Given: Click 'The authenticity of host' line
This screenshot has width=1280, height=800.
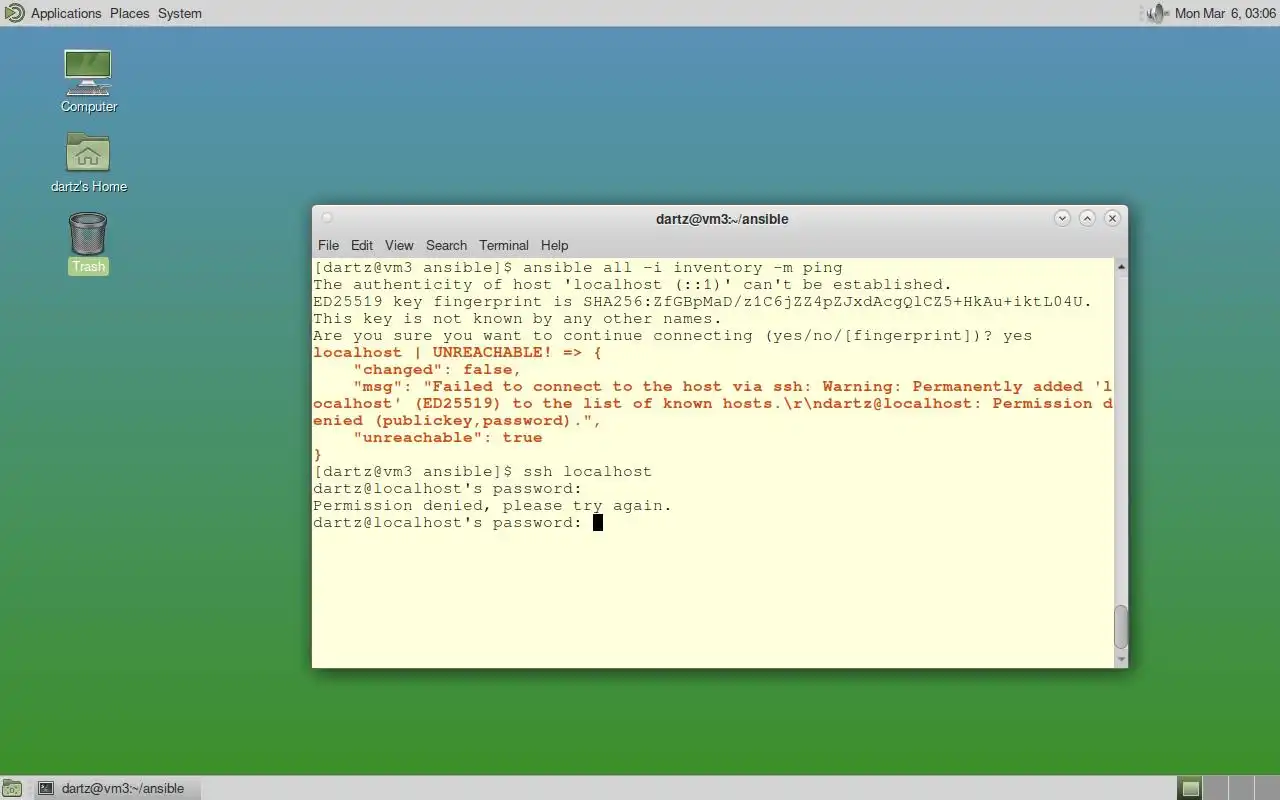Looking at the screenshot, I should coord(633,285).
